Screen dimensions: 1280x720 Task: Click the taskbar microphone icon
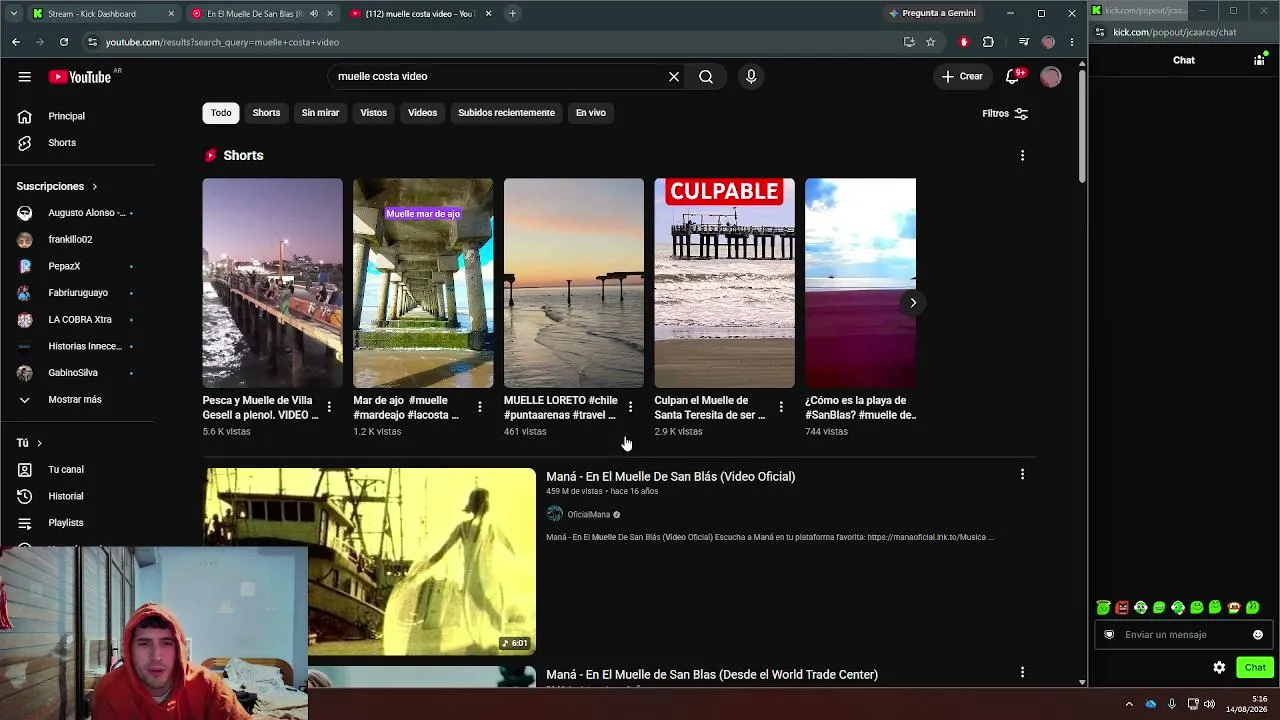click(x=1172, y=704)
